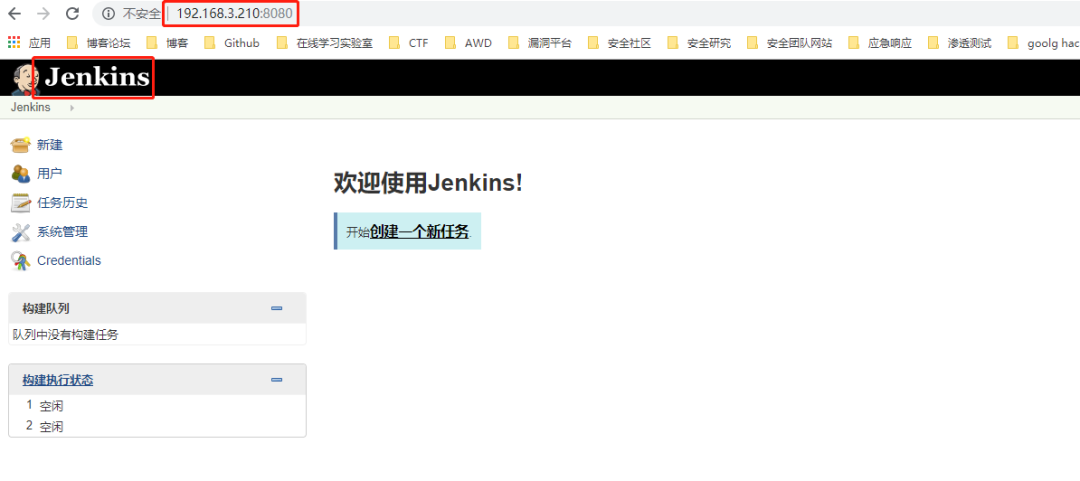Open the CTF bookmark folder
The image size is (1080, 481).
pyautogui.click(x=408, y=43)
